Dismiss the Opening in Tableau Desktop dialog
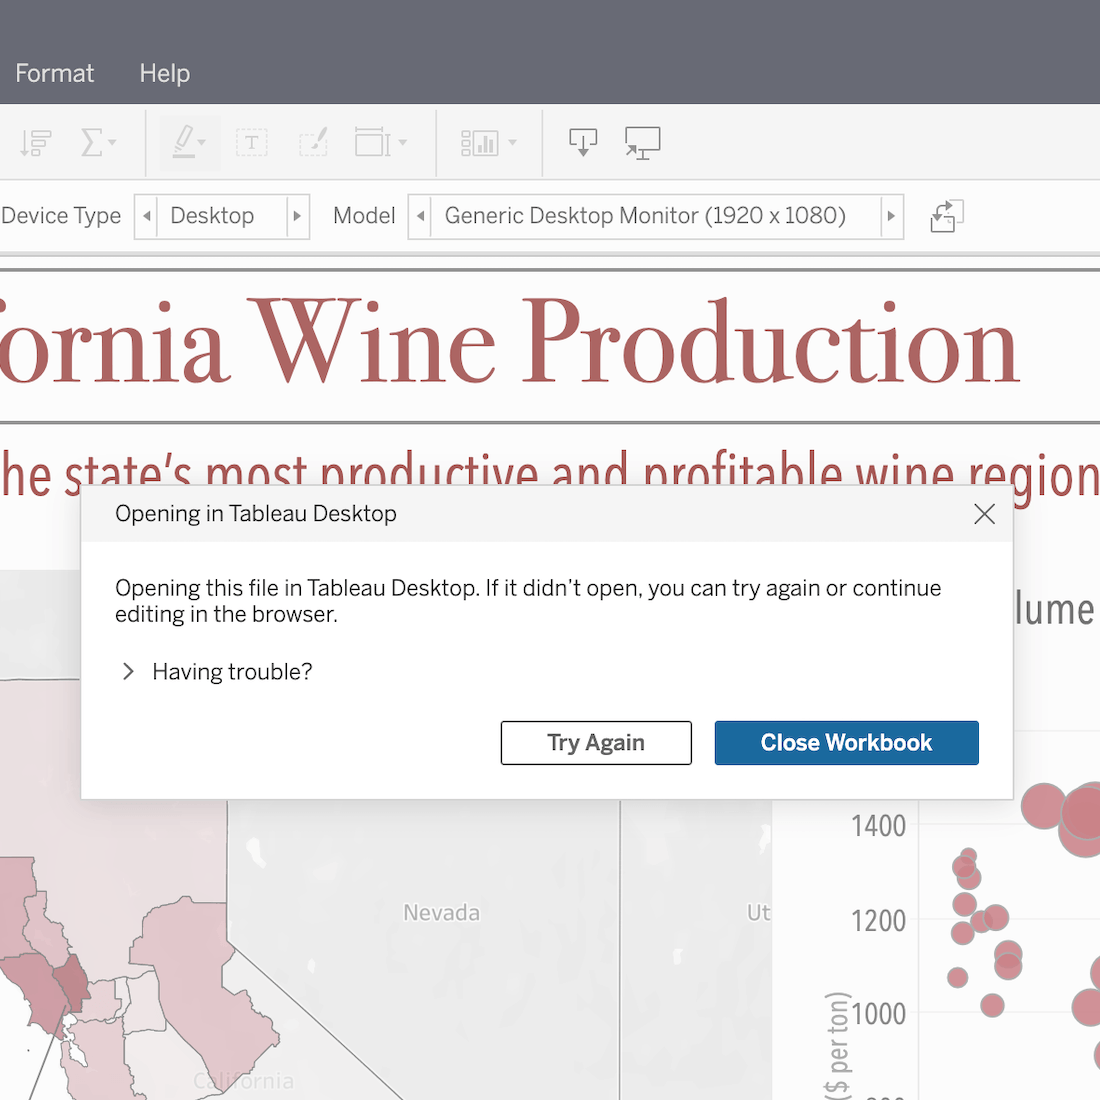Image resolution: width=1100 pixels, height=1100 pixels. (x=984, y=514)
